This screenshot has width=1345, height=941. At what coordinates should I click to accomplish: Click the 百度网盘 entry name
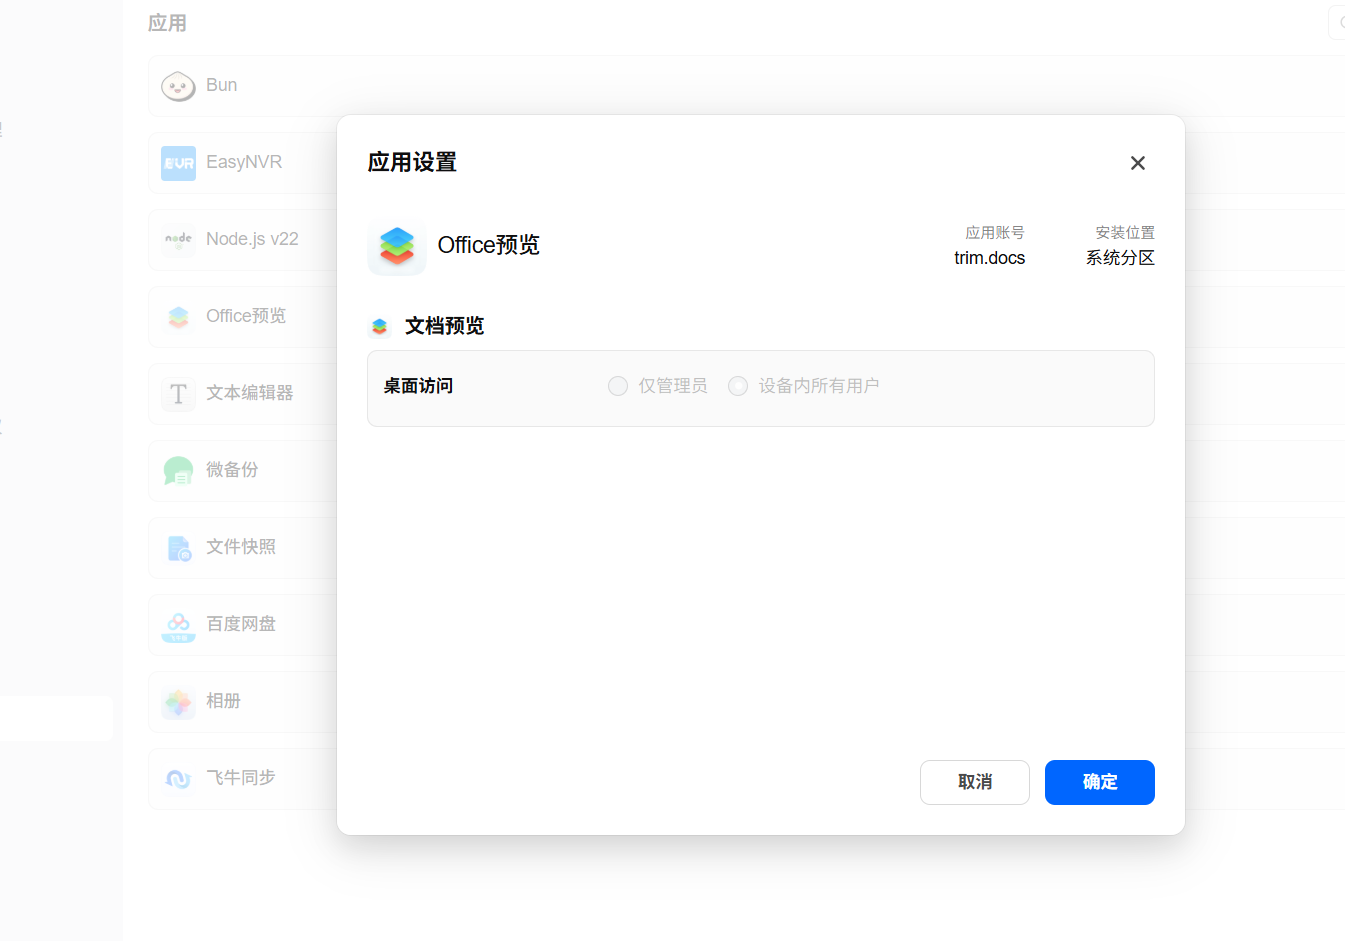(x=241, y=624)
